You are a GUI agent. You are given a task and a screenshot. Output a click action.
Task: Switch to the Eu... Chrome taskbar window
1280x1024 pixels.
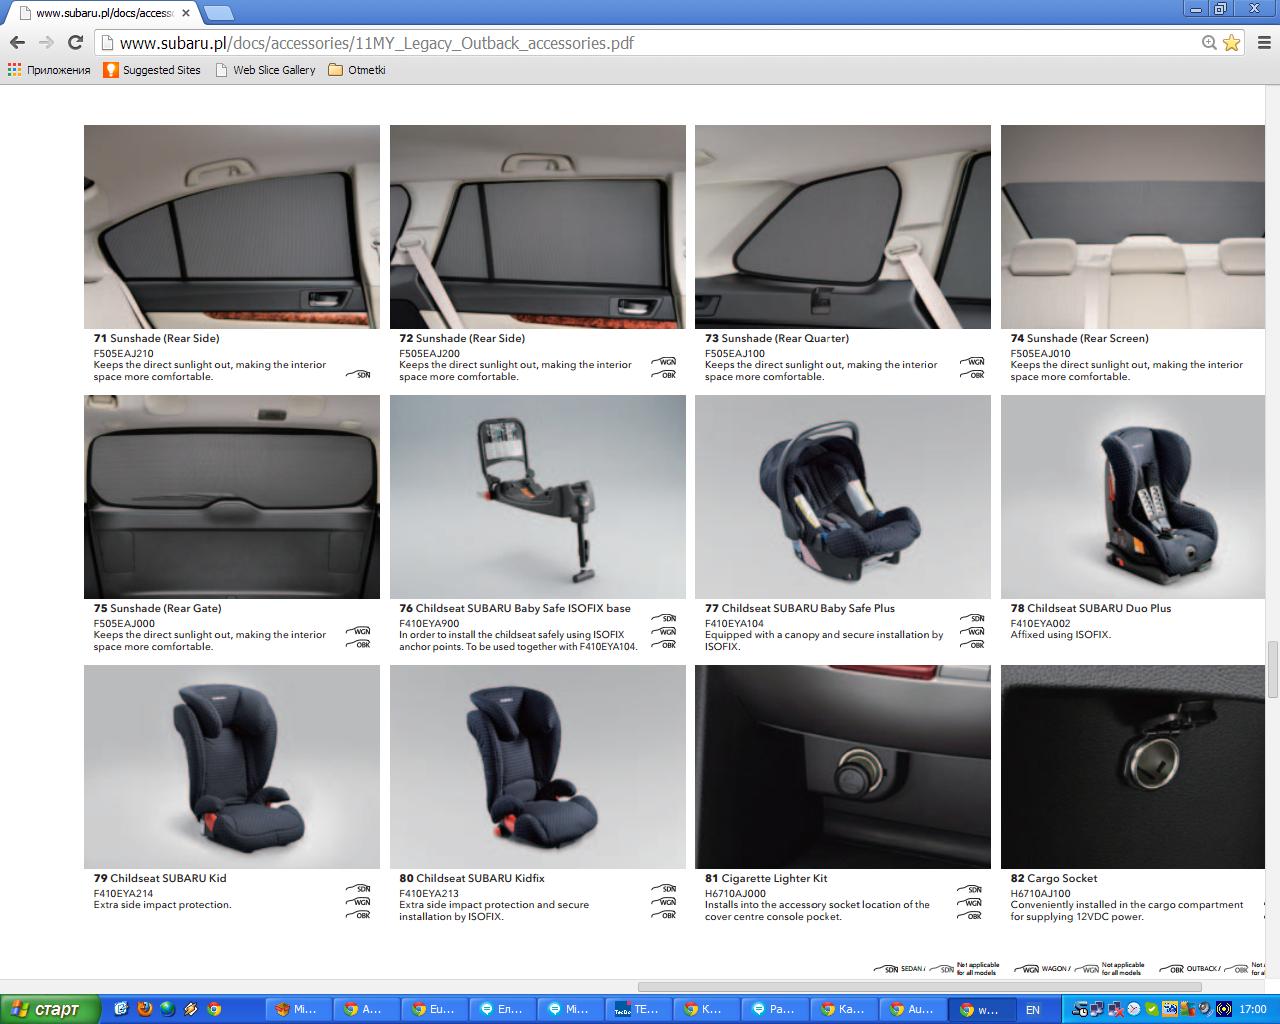click(x=431, y=1009)
